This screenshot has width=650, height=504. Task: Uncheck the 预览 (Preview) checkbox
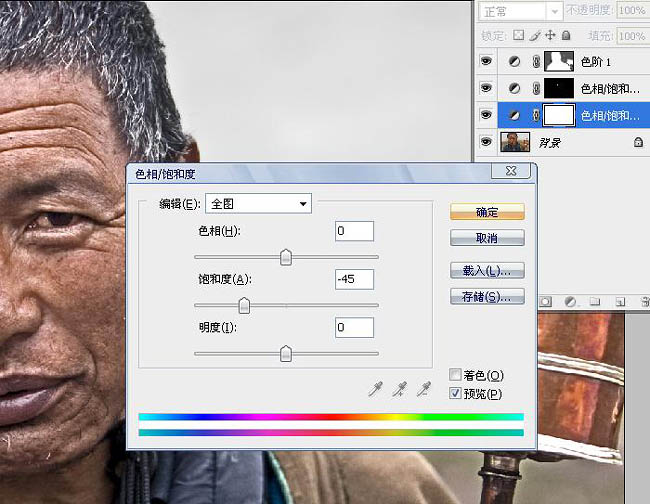pos(456,393)
